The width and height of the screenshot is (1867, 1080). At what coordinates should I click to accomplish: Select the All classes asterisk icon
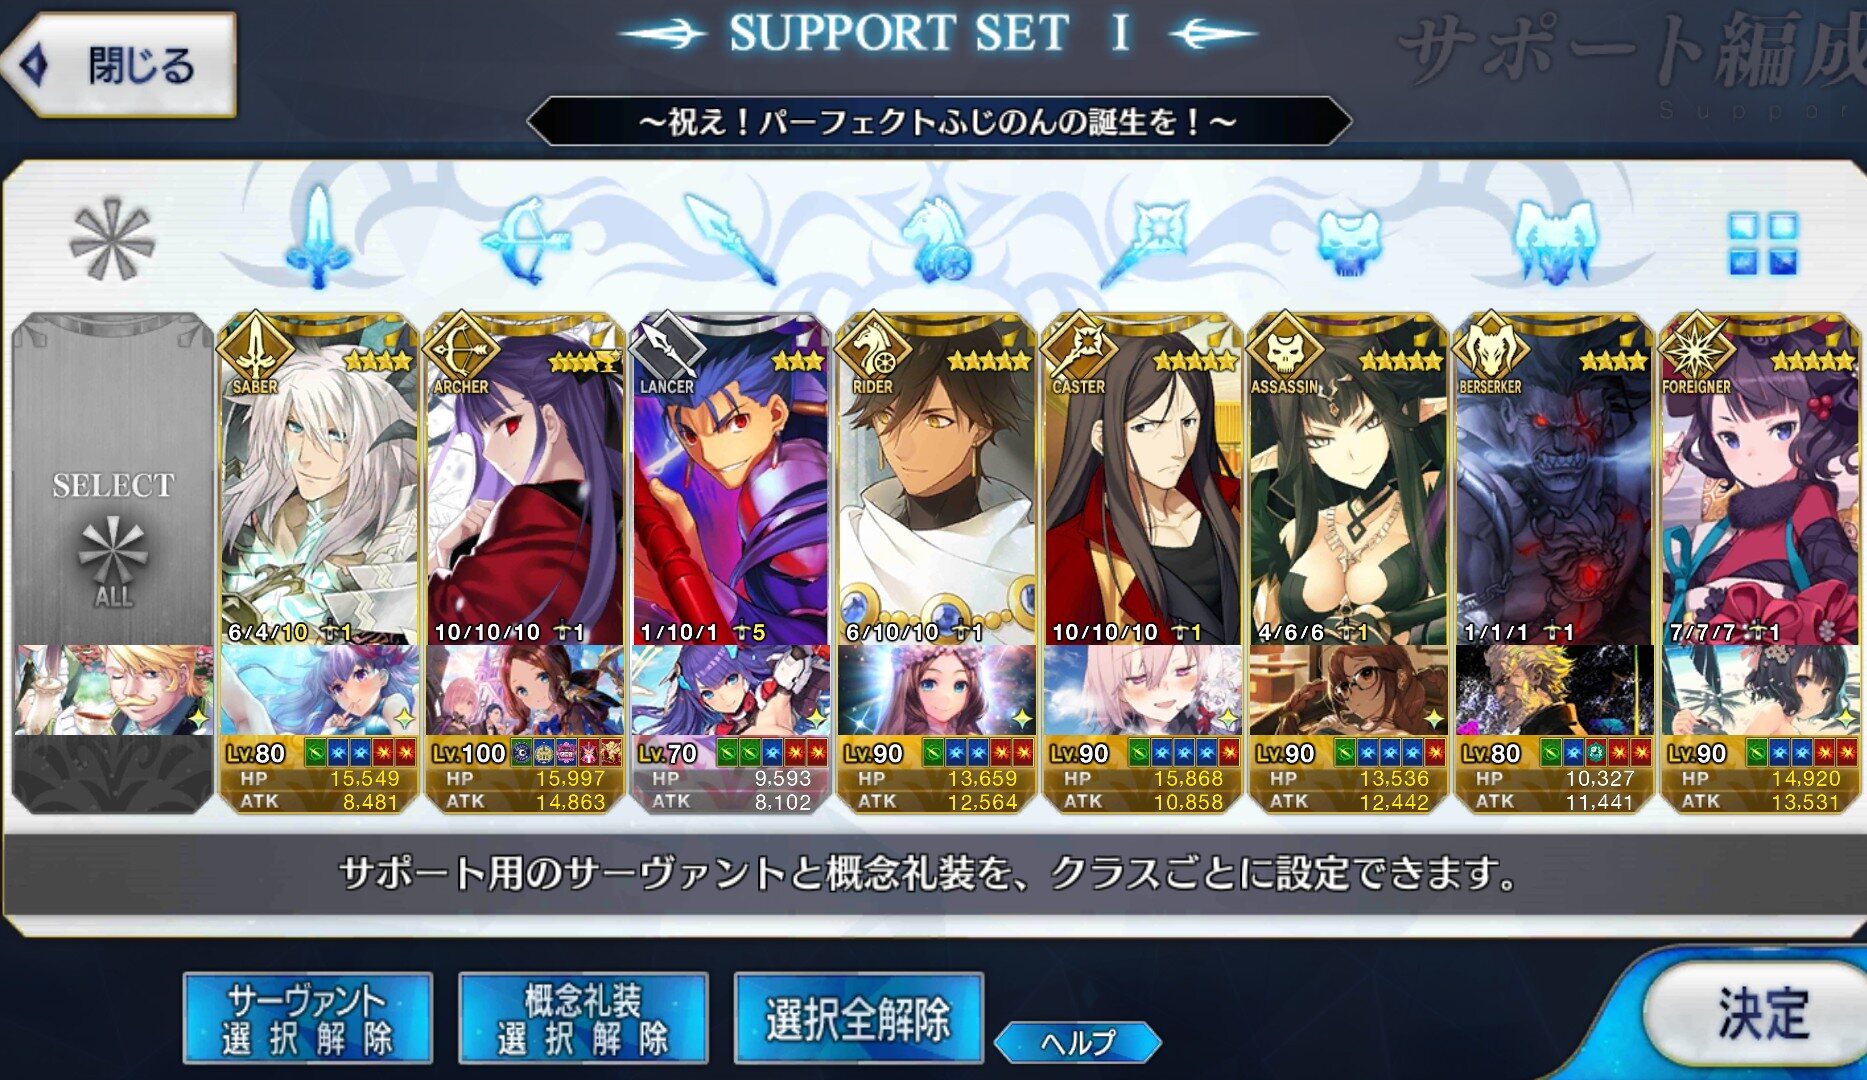pyautogui.click(x=112, y=239)
